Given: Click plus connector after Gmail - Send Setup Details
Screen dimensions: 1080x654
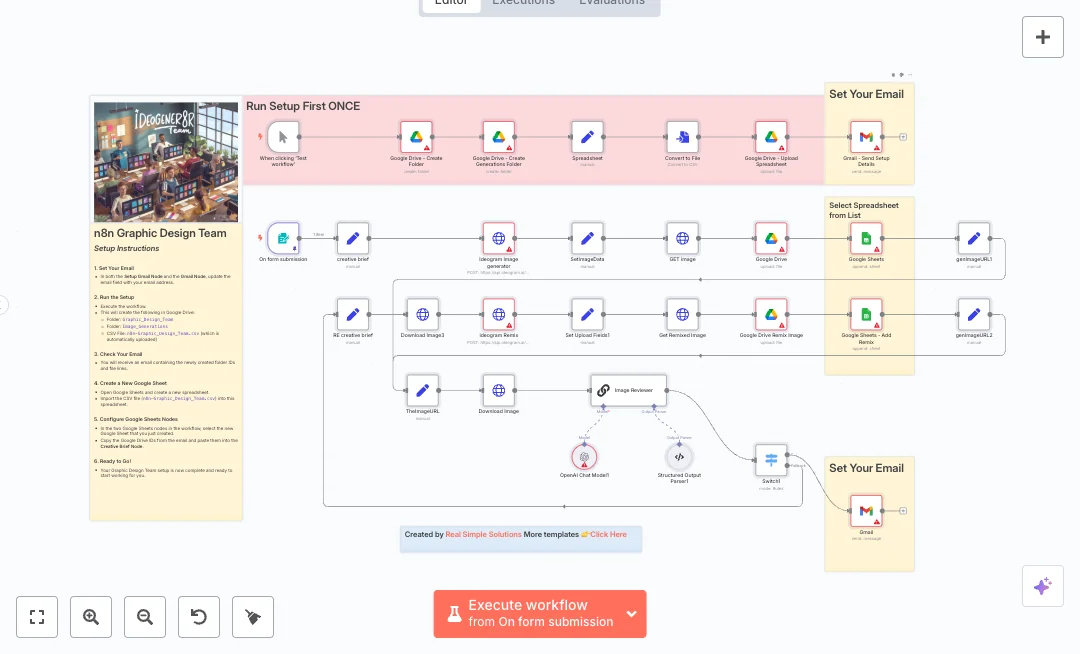Looking at the screenshot, I should pyautogui.click(x=903, y=137).
